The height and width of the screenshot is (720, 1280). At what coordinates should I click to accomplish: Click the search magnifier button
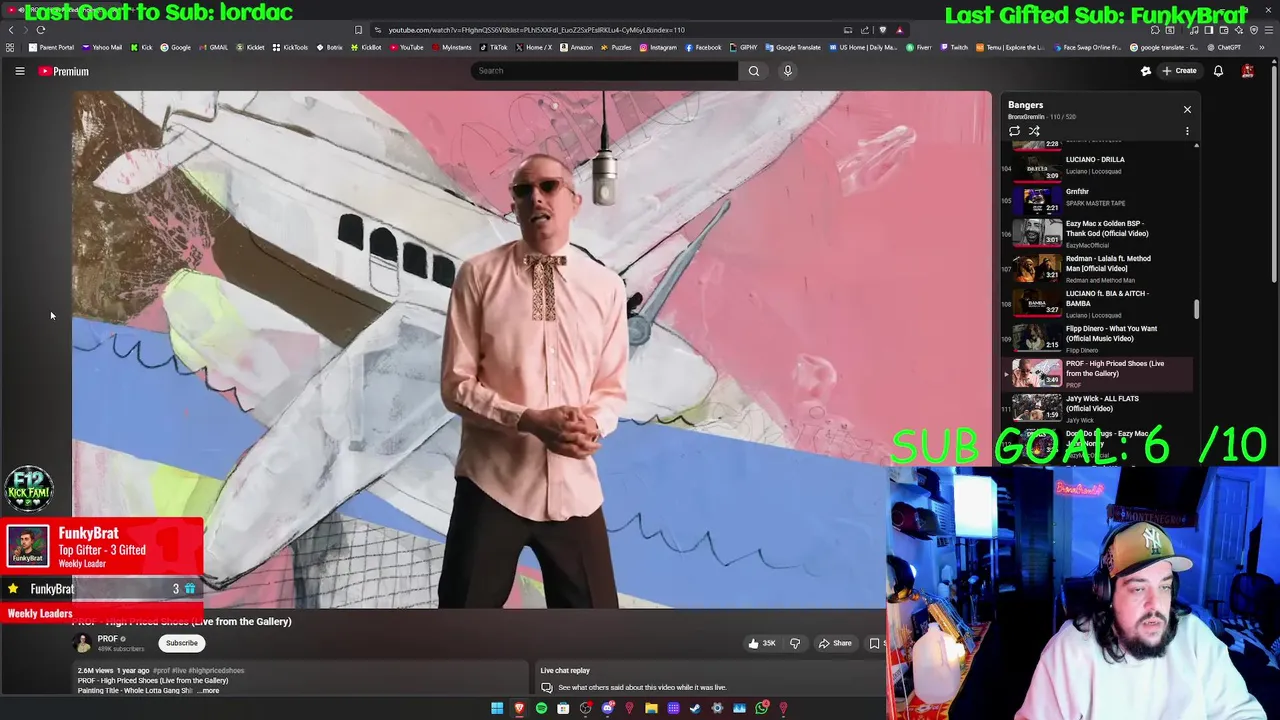(x=754, y=71)
